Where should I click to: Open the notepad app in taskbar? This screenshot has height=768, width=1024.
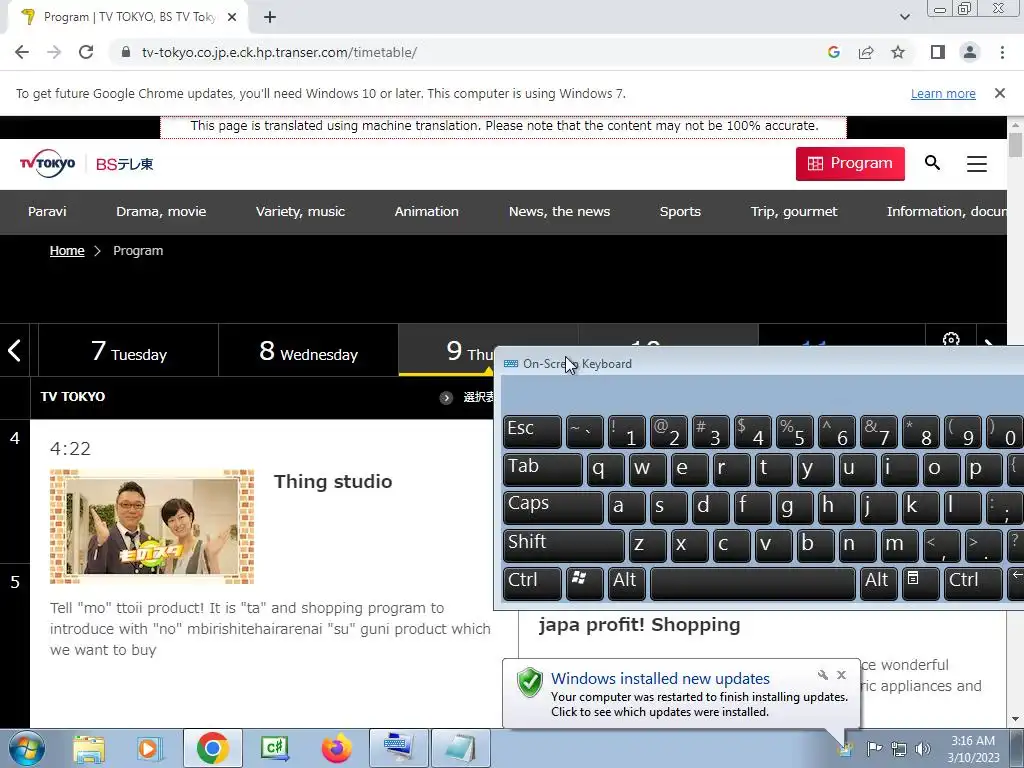461,748
